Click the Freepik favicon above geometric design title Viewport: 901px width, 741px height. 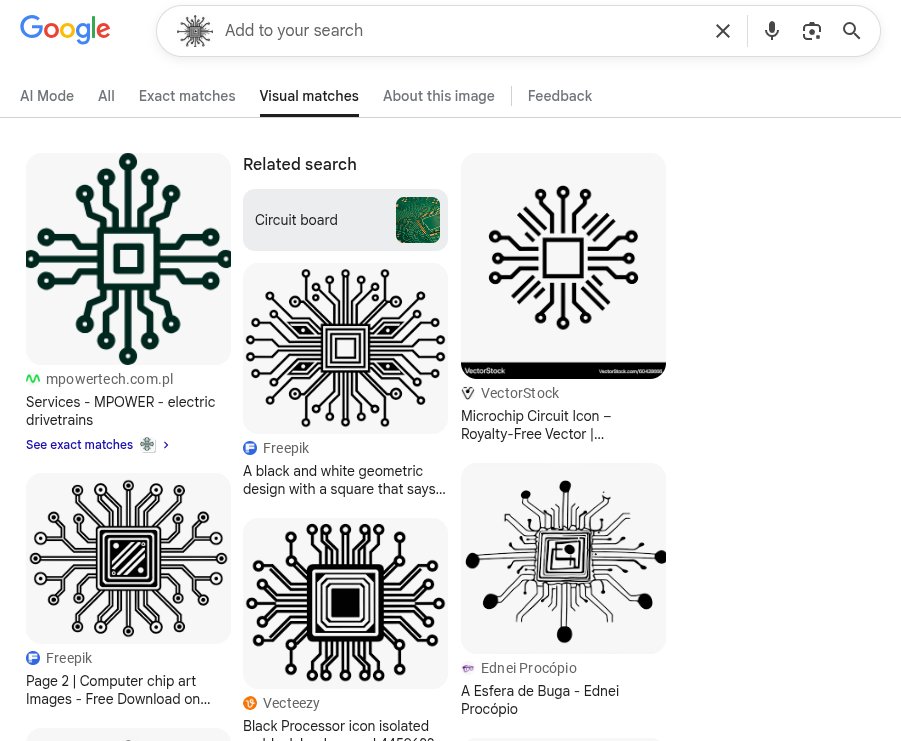[250, 448]
